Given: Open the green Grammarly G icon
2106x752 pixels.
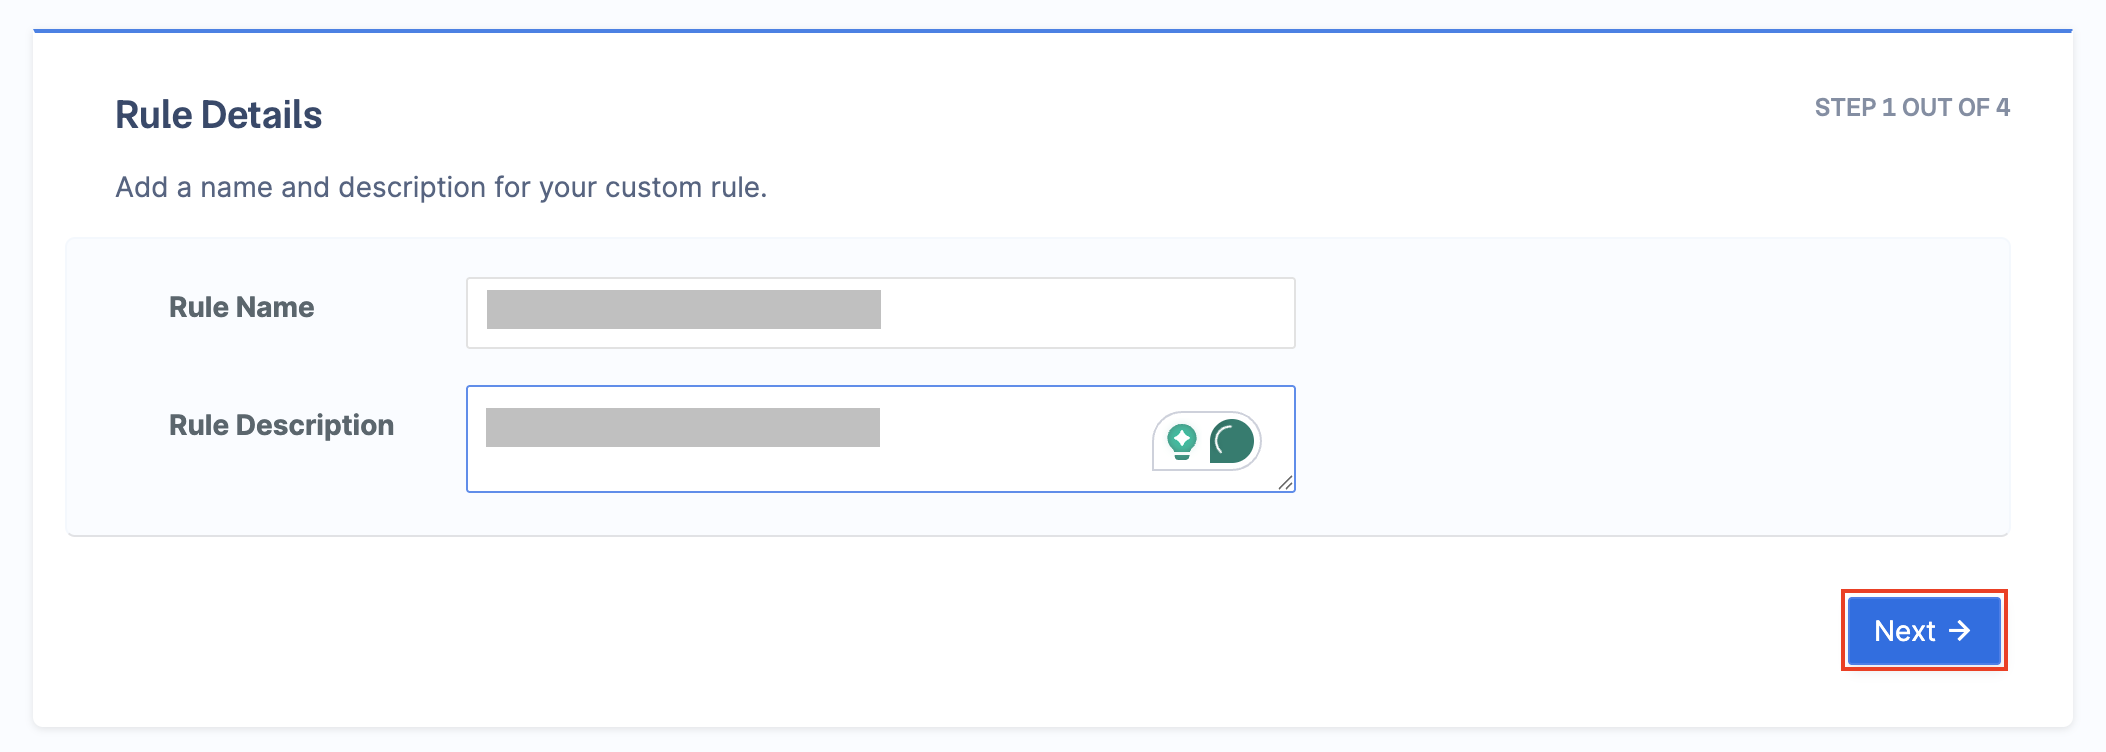Looking at the screenshot, I should click(1232, 441).
